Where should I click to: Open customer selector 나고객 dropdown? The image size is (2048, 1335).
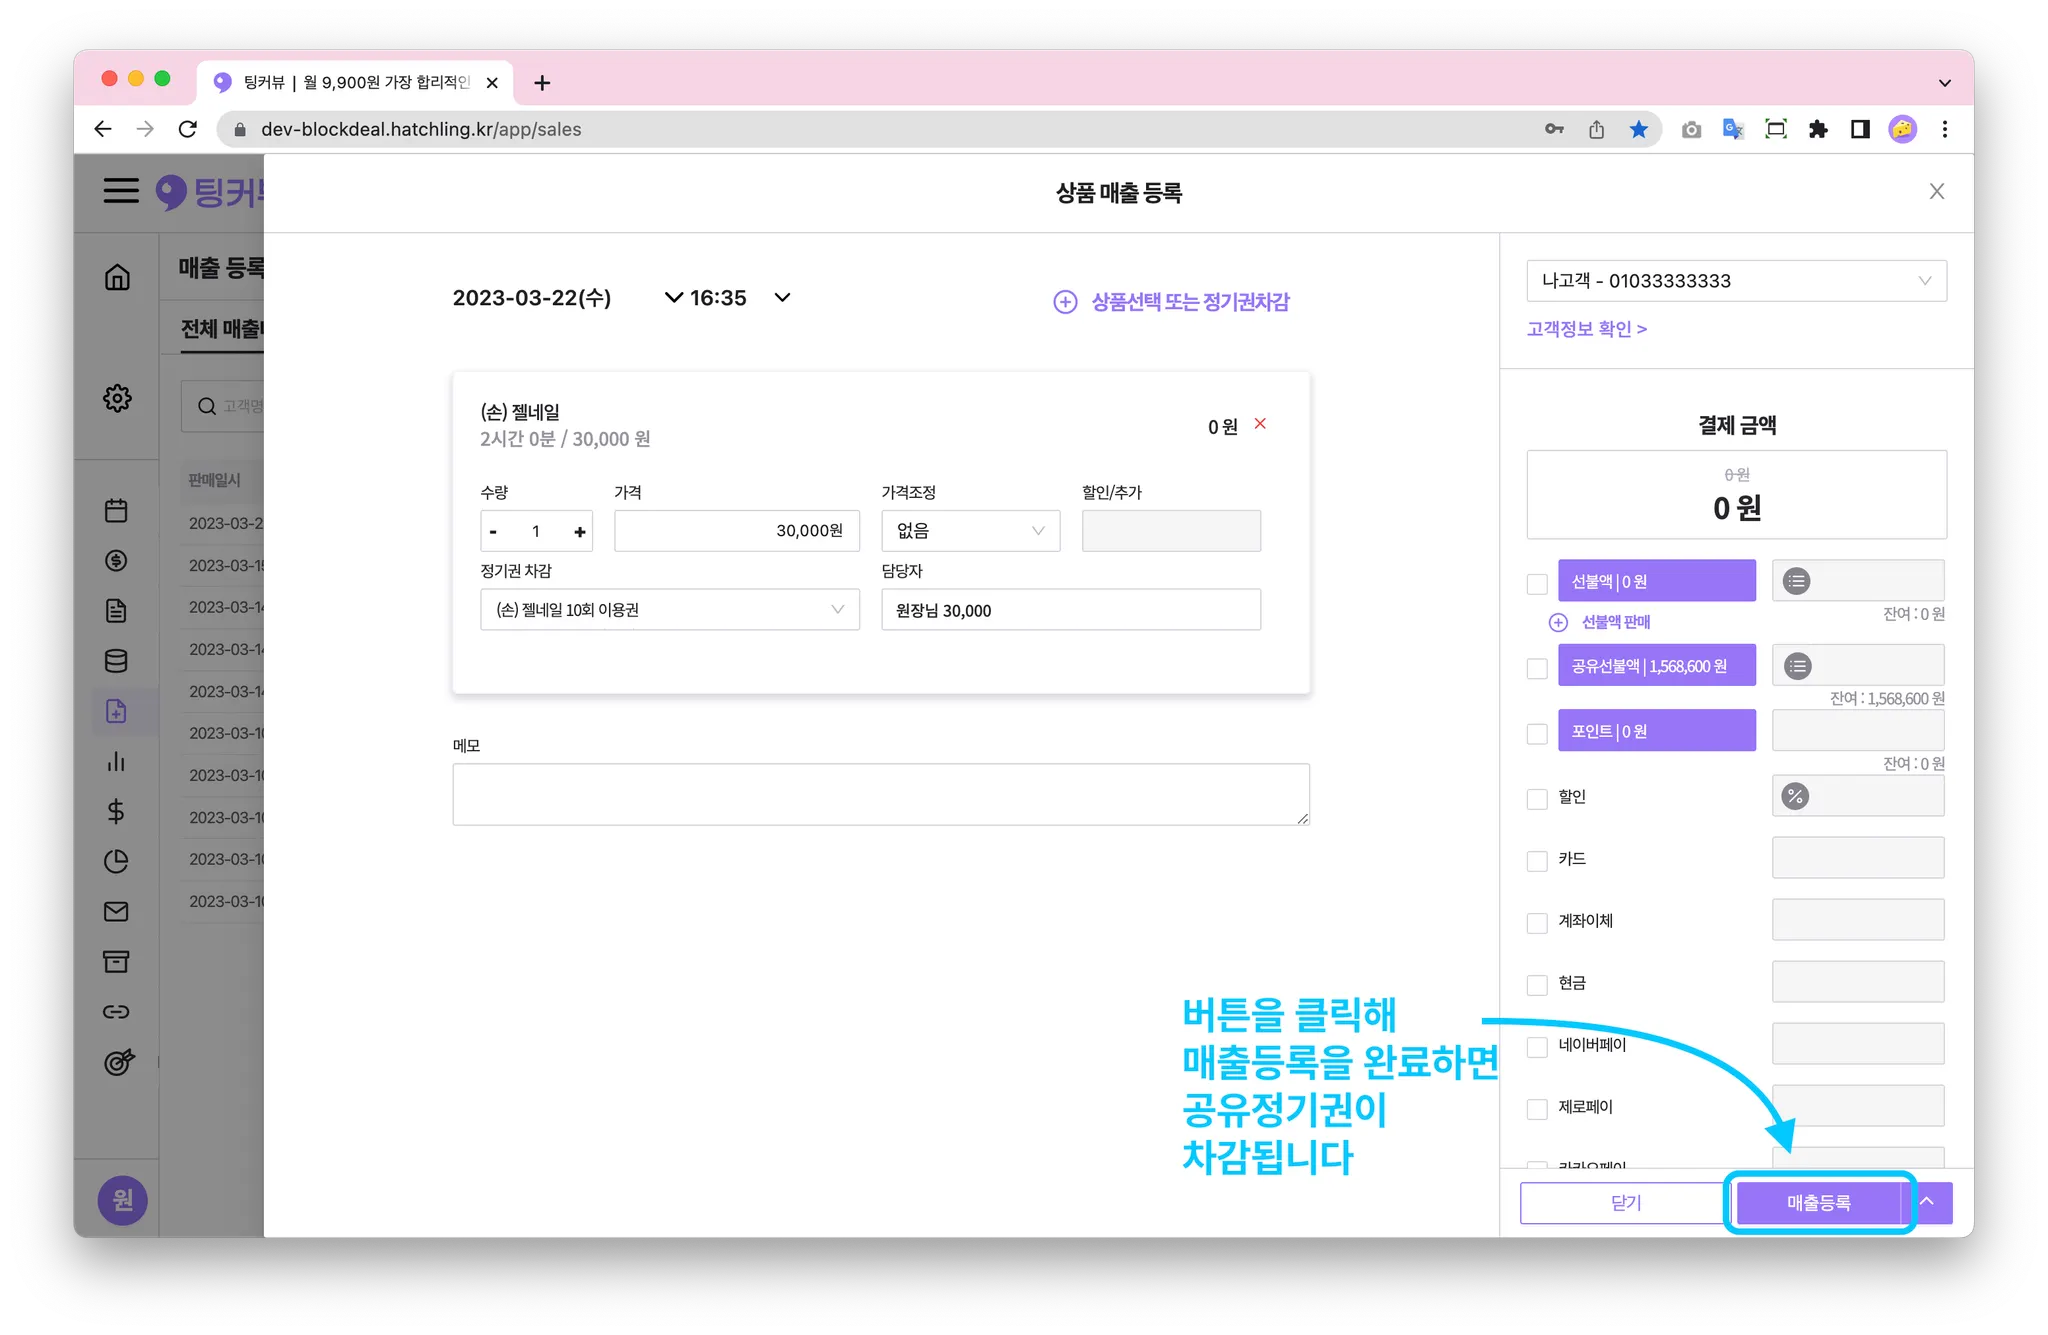coord(1735,281)
